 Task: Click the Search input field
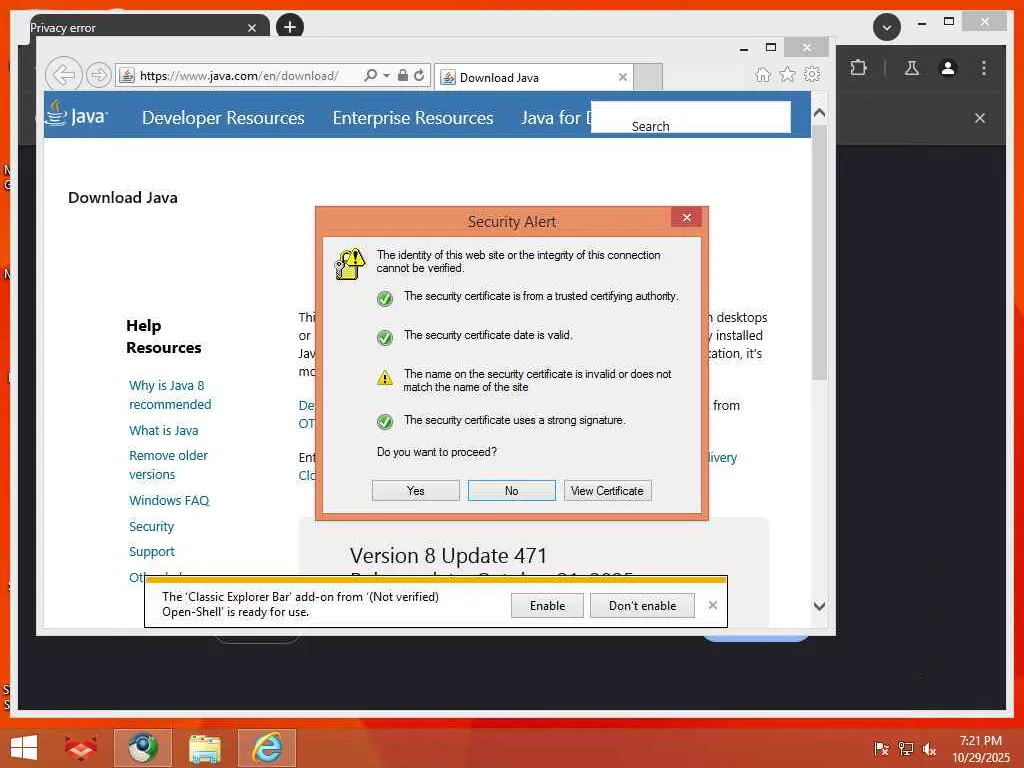pyautogui.click(x=690, y=117)
